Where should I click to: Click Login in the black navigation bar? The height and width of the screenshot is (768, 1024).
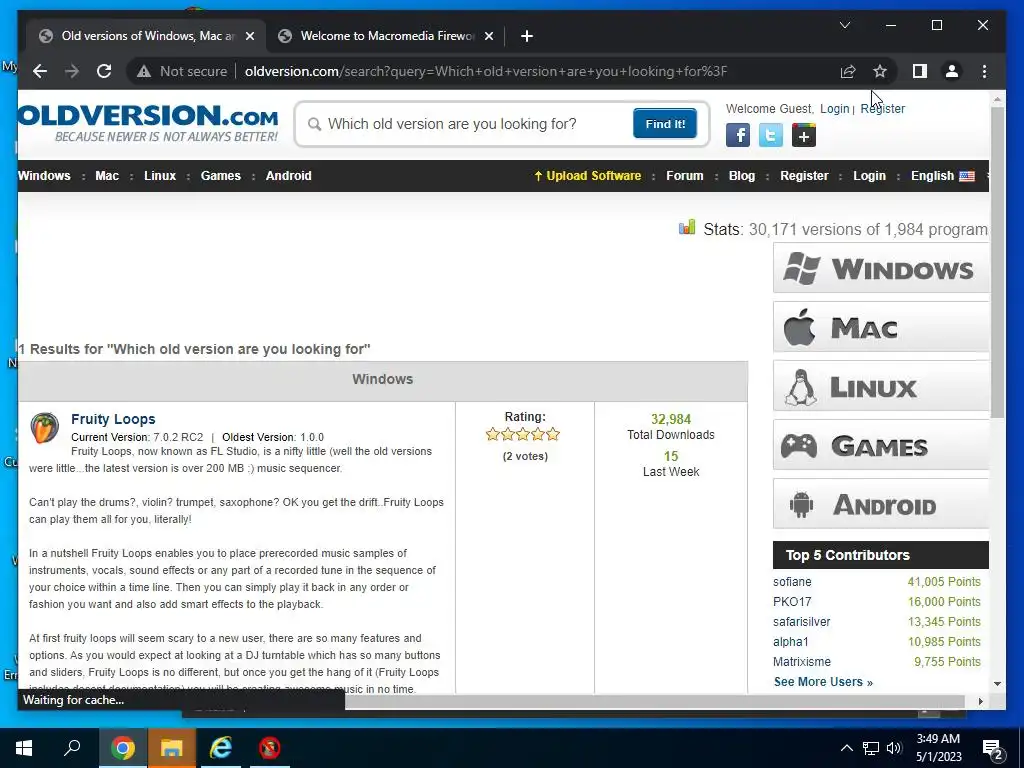tap(869, 176)
